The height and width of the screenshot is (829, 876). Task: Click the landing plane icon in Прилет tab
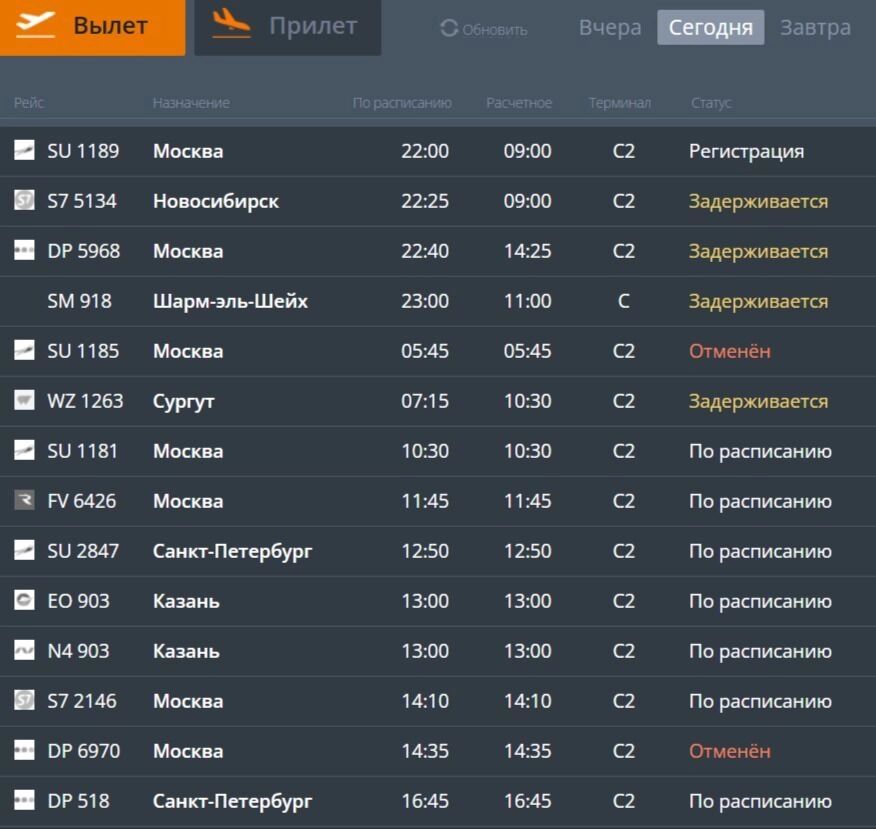point(231,25)
